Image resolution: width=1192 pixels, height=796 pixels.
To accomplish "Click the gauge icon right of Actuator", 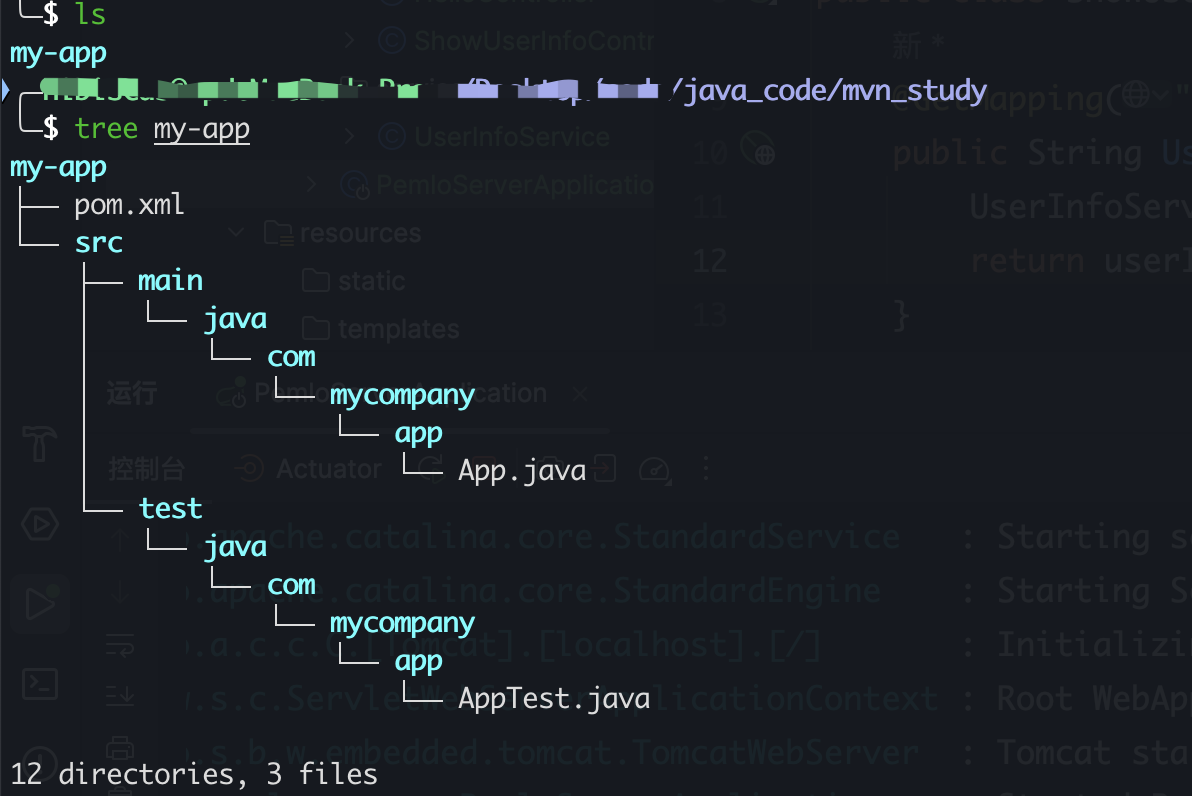I will [x=655, y=469].
